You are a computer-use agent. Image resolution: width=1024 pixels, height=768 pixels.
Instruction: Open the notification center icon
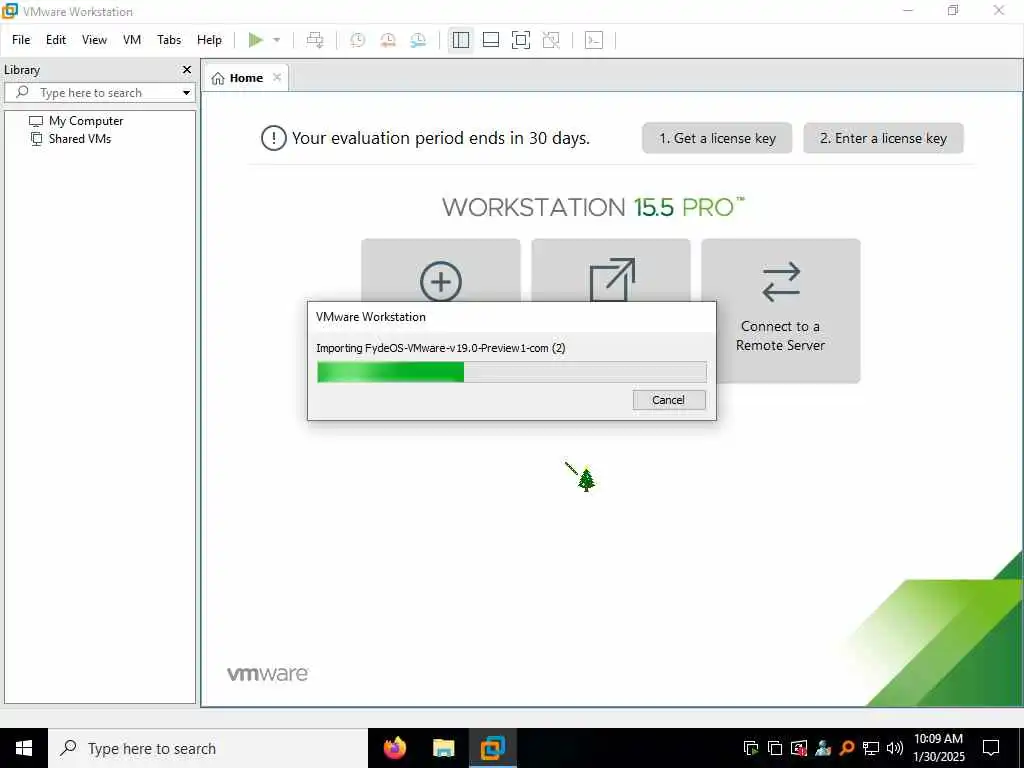(991, 748)
